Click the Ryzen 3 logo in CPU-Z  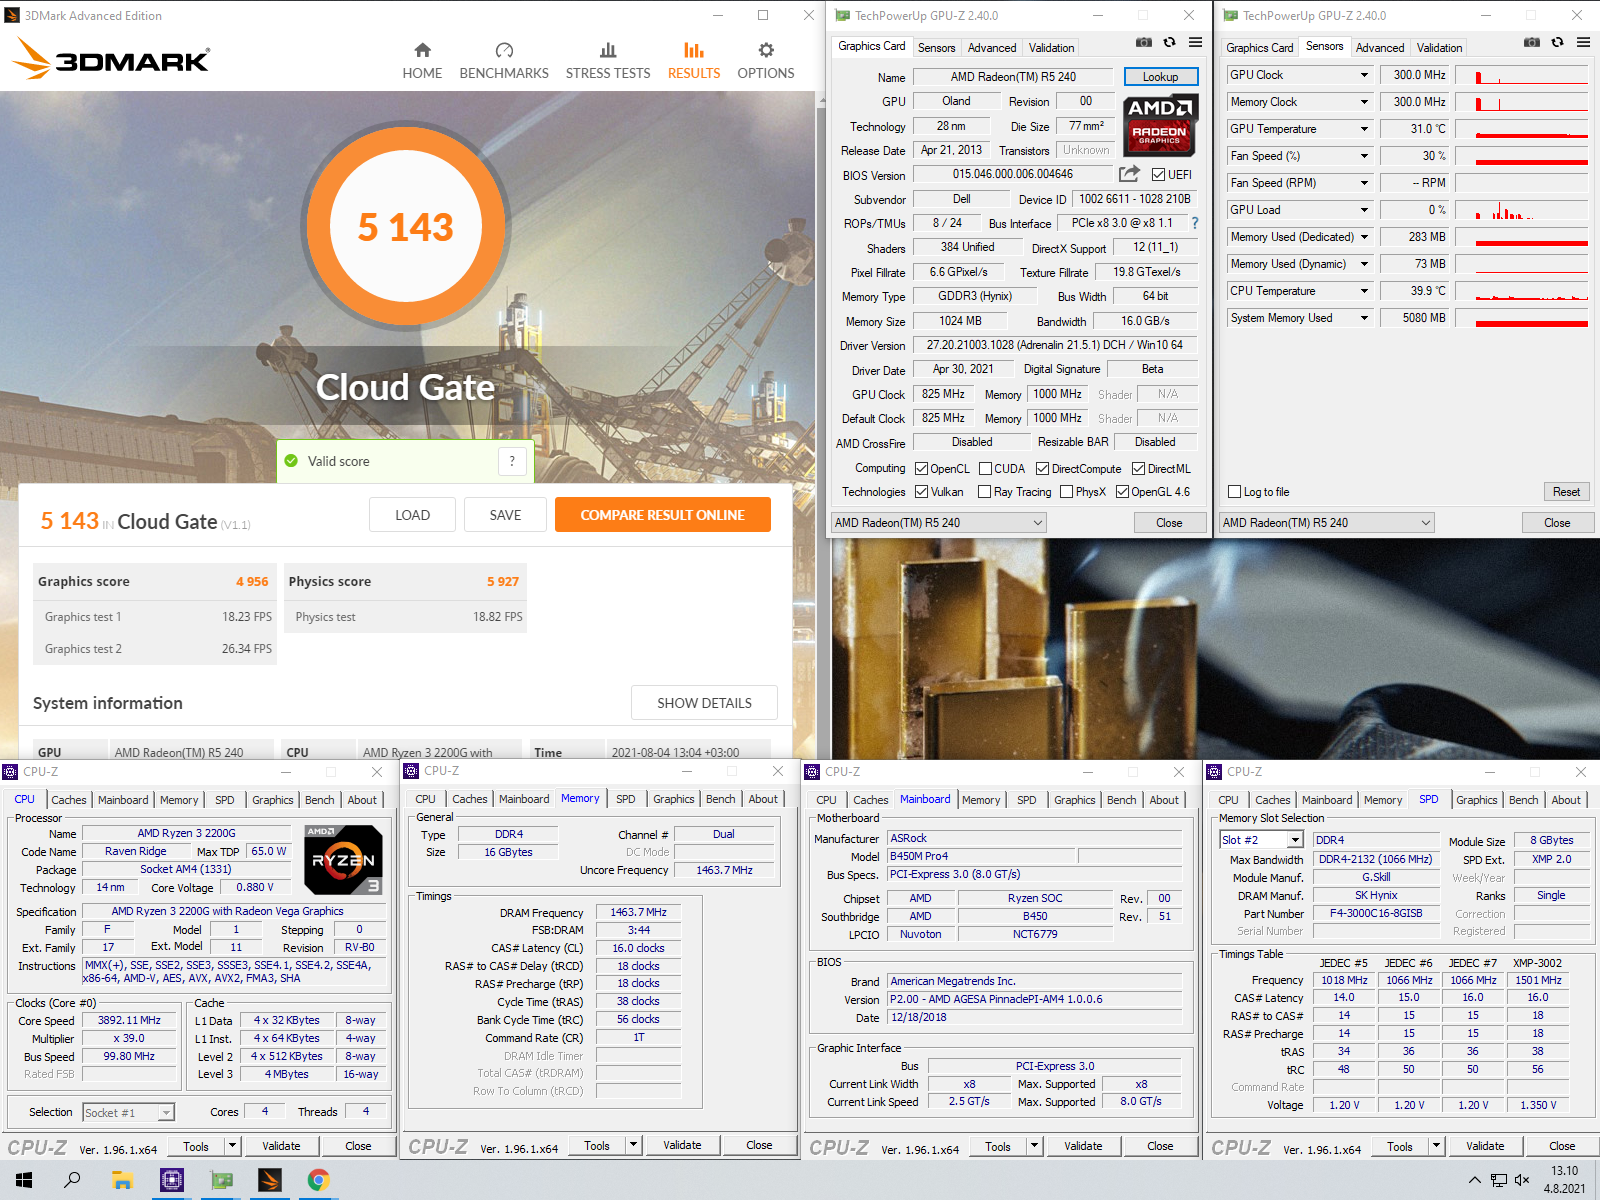(342, 860)
